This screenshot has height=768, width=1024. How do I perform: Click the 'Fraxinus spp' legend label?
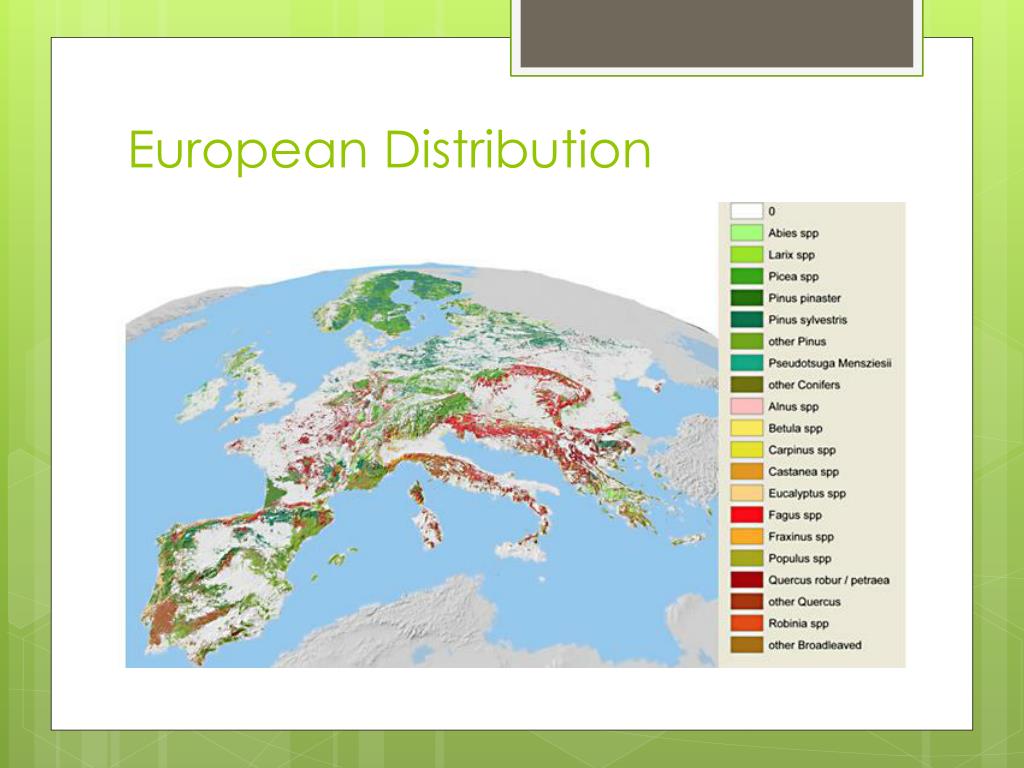coord(801,536)
